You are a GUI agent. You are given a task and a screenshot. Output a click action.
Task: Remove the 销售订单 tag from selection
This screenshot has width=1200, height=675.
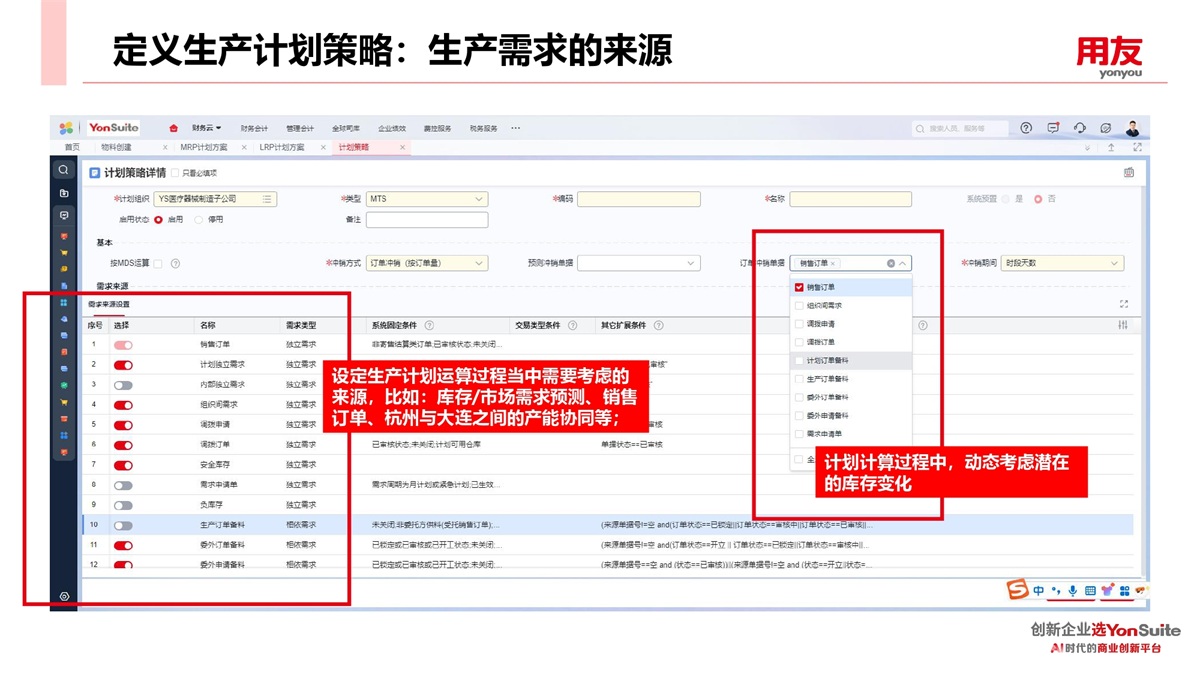pyautogui.click(x=832, y=264)
